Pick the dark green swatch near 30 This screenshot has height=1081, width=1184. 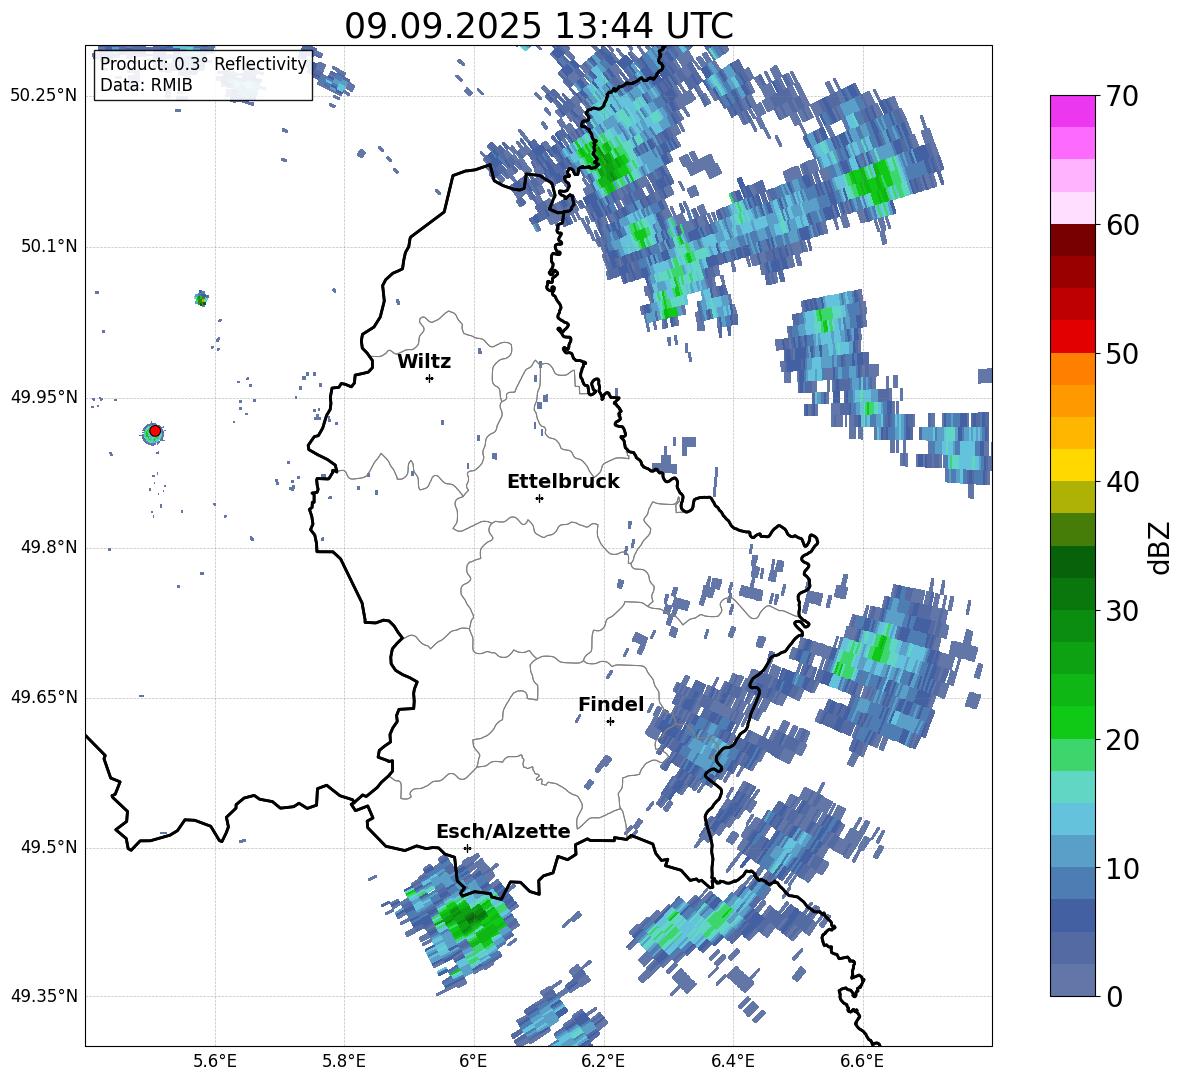pos(1072,593)
